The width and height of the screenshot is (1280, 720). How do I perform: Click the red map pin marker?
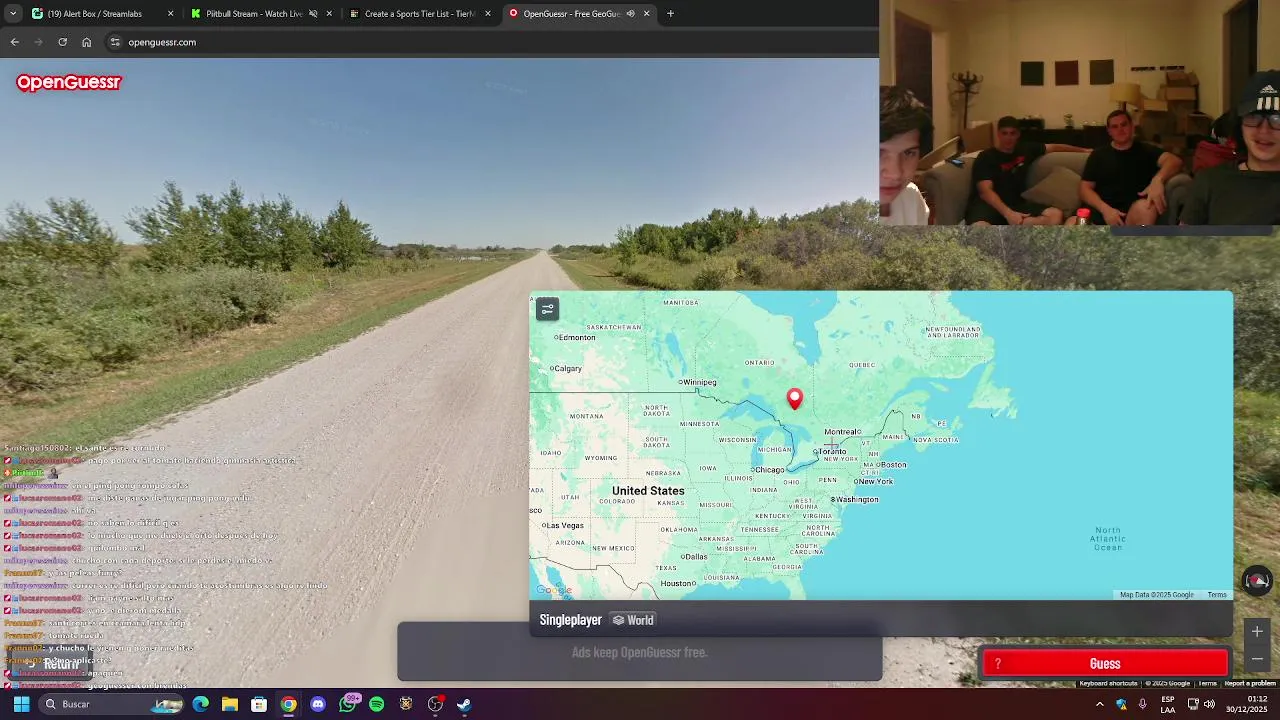[795, 400]
